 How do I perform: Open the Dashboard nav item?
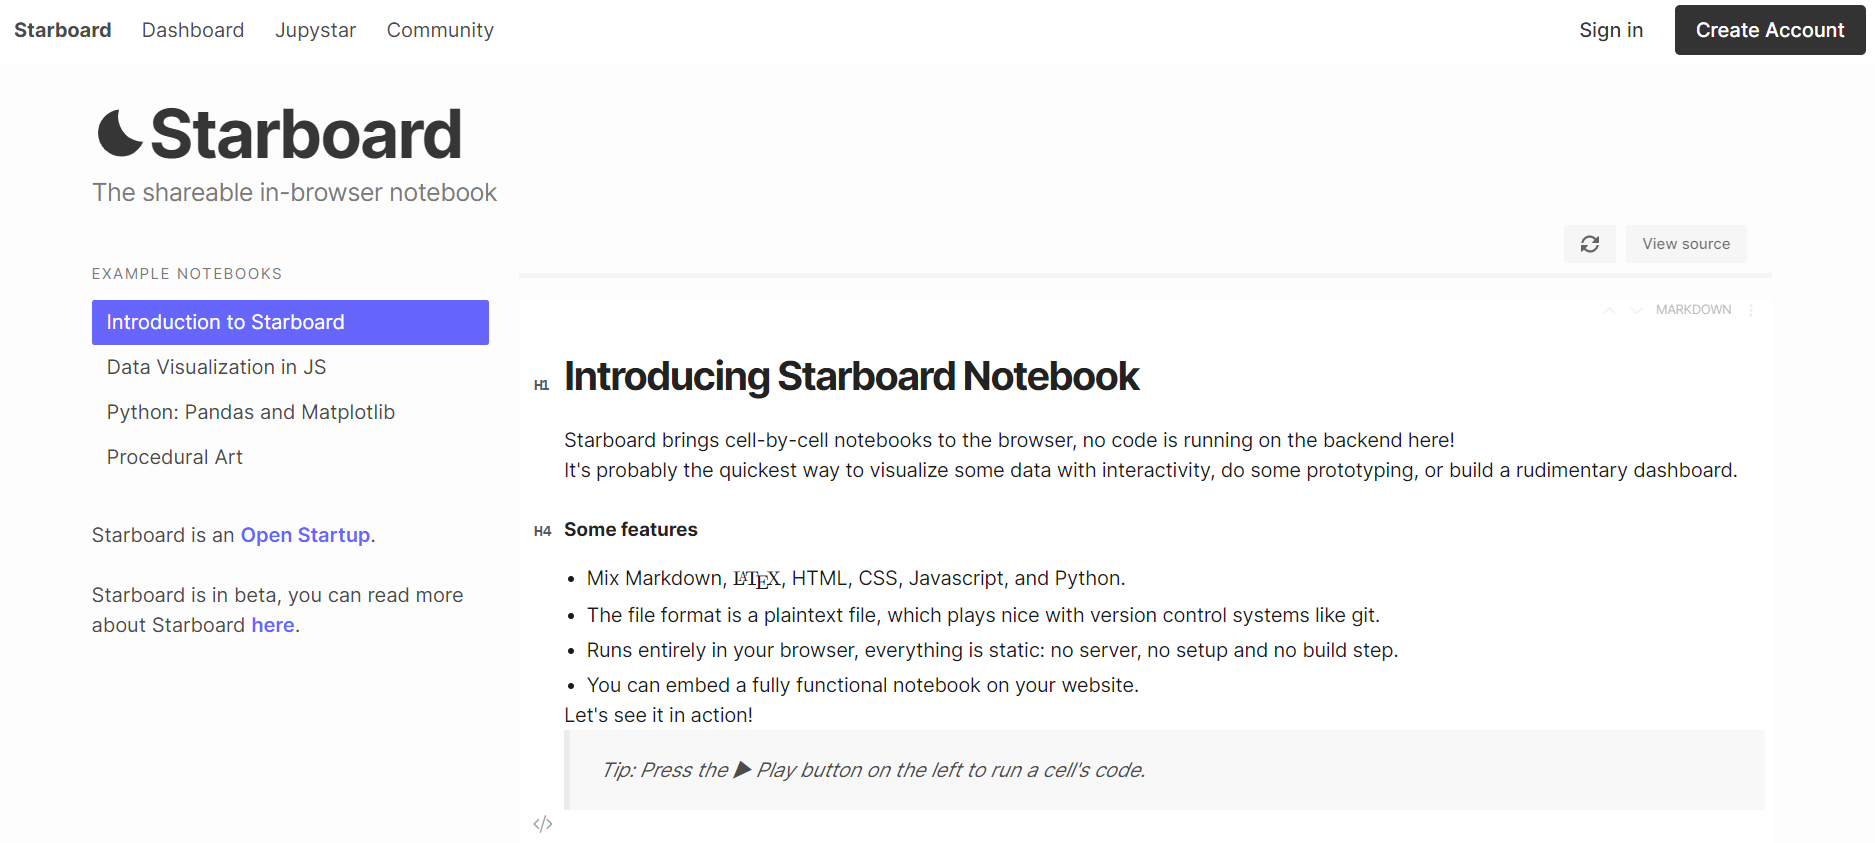[x=193, y=30]
